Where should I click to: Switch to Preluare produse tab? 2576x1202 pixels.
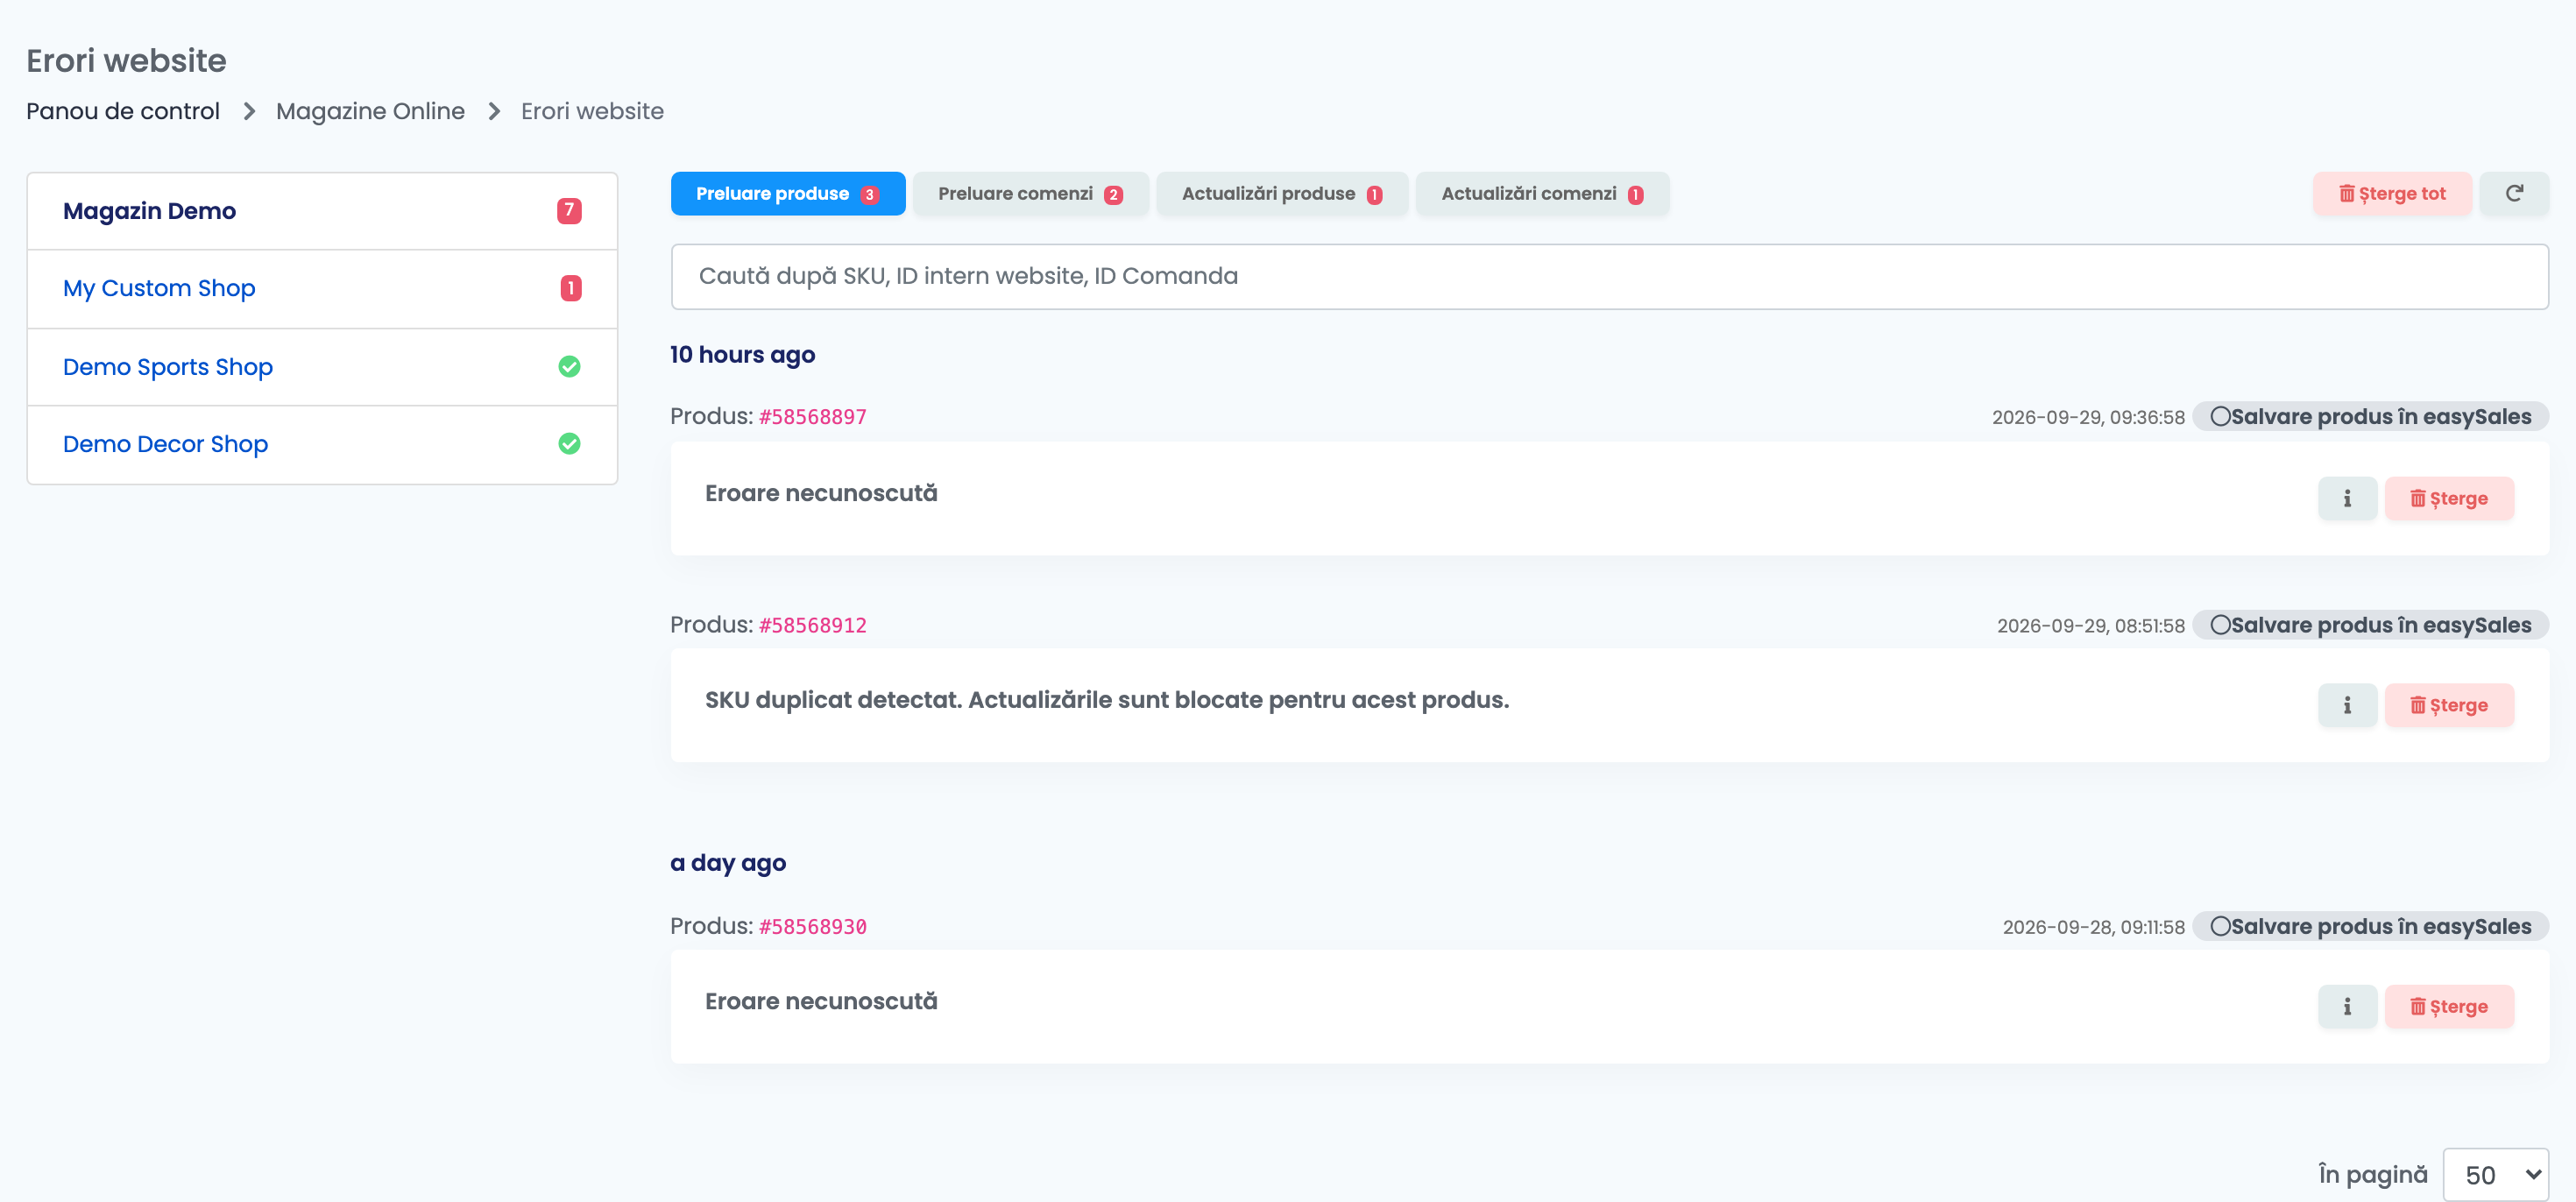[788, 193]
